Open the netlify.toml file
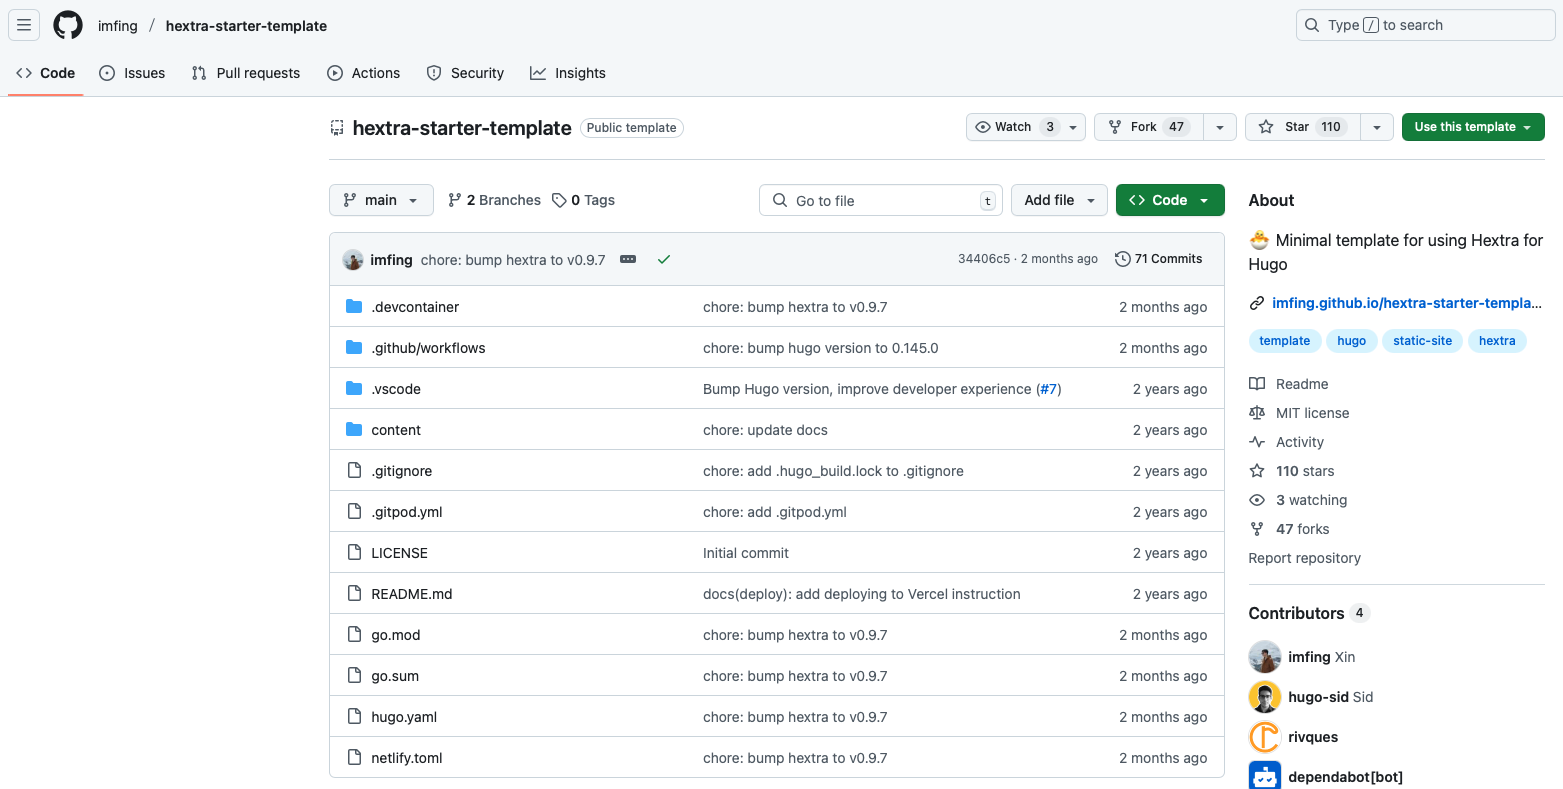 (406, 758)
